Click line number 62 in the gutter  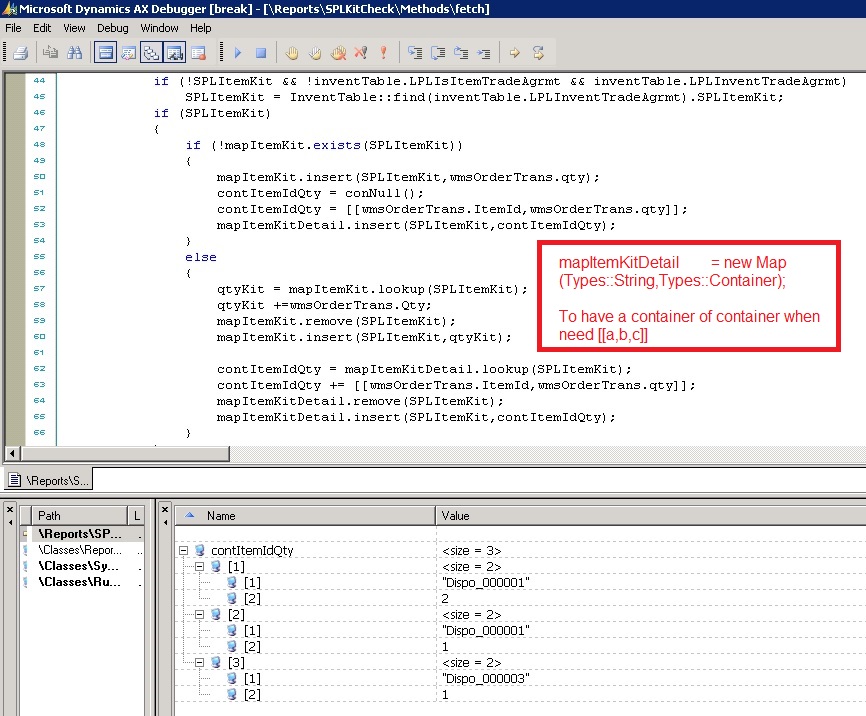click(39, 368)
